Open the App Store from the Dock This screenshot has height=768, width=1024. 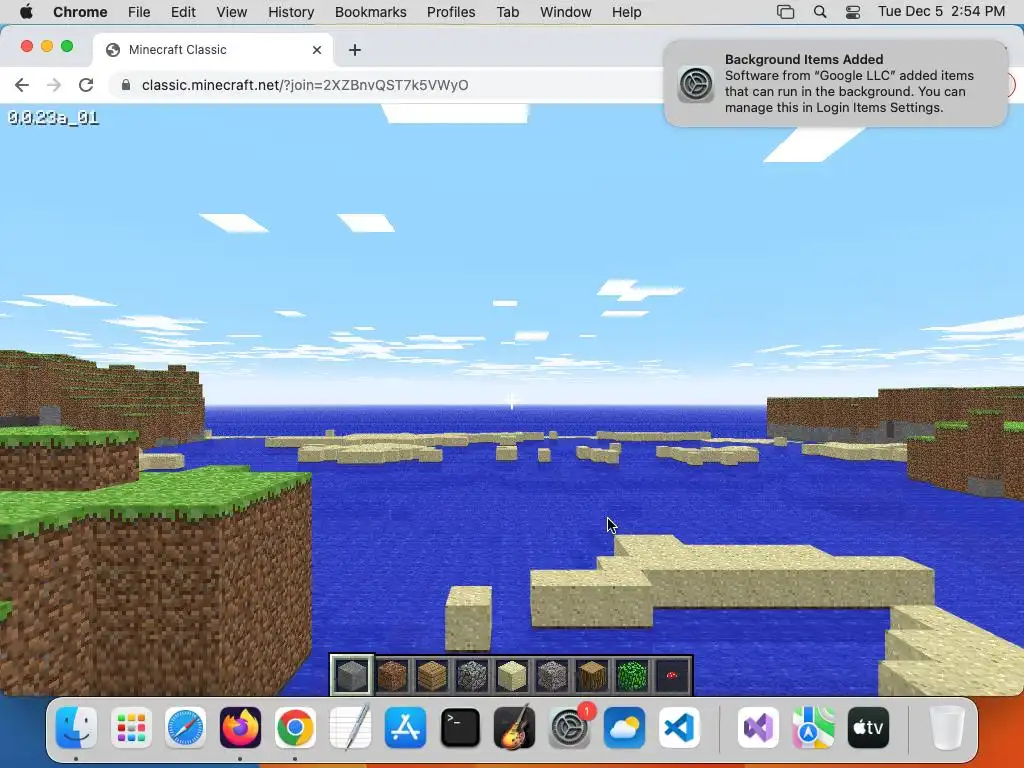point(405,727)
